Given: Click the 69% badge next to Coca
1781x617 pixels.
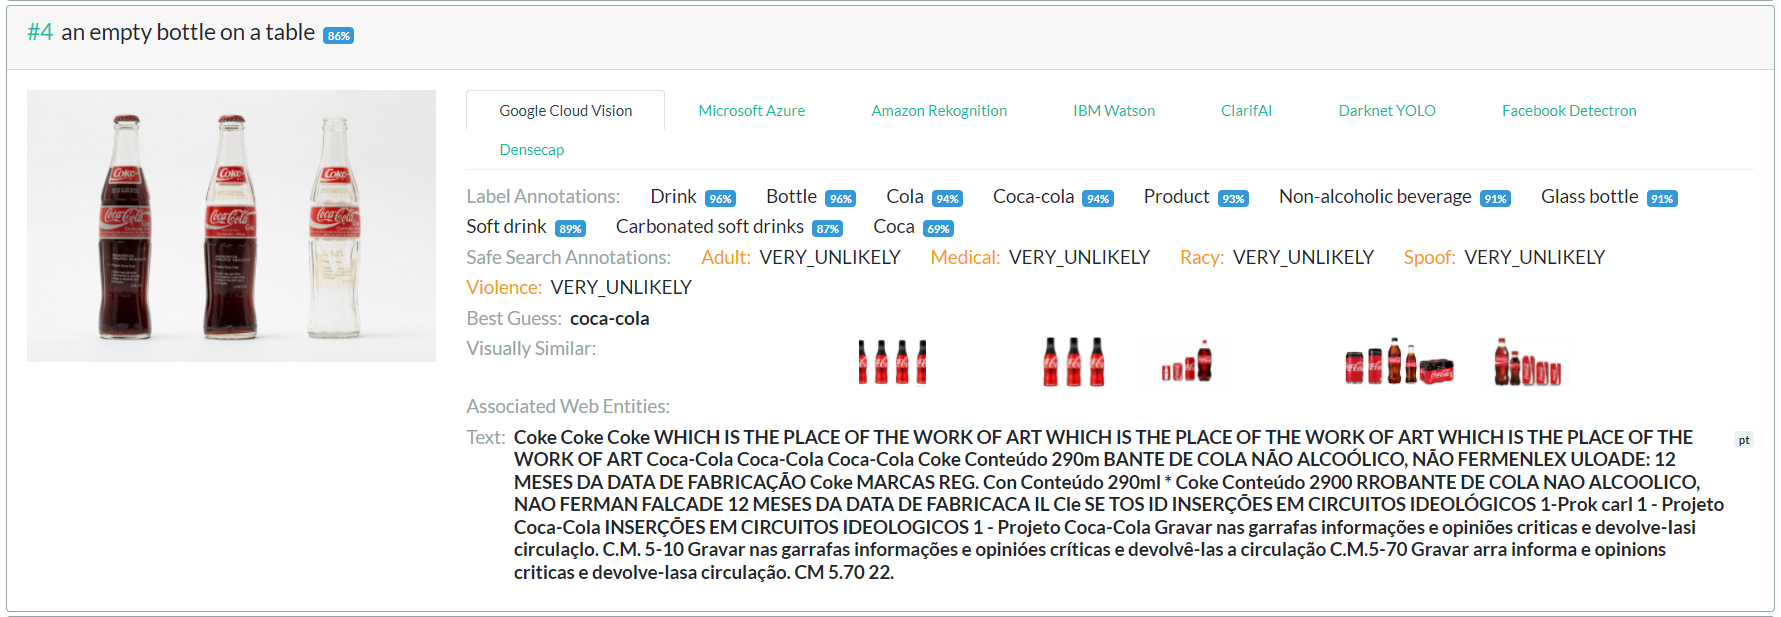Looking at the screenshot, I should click(x=939, y=229).
